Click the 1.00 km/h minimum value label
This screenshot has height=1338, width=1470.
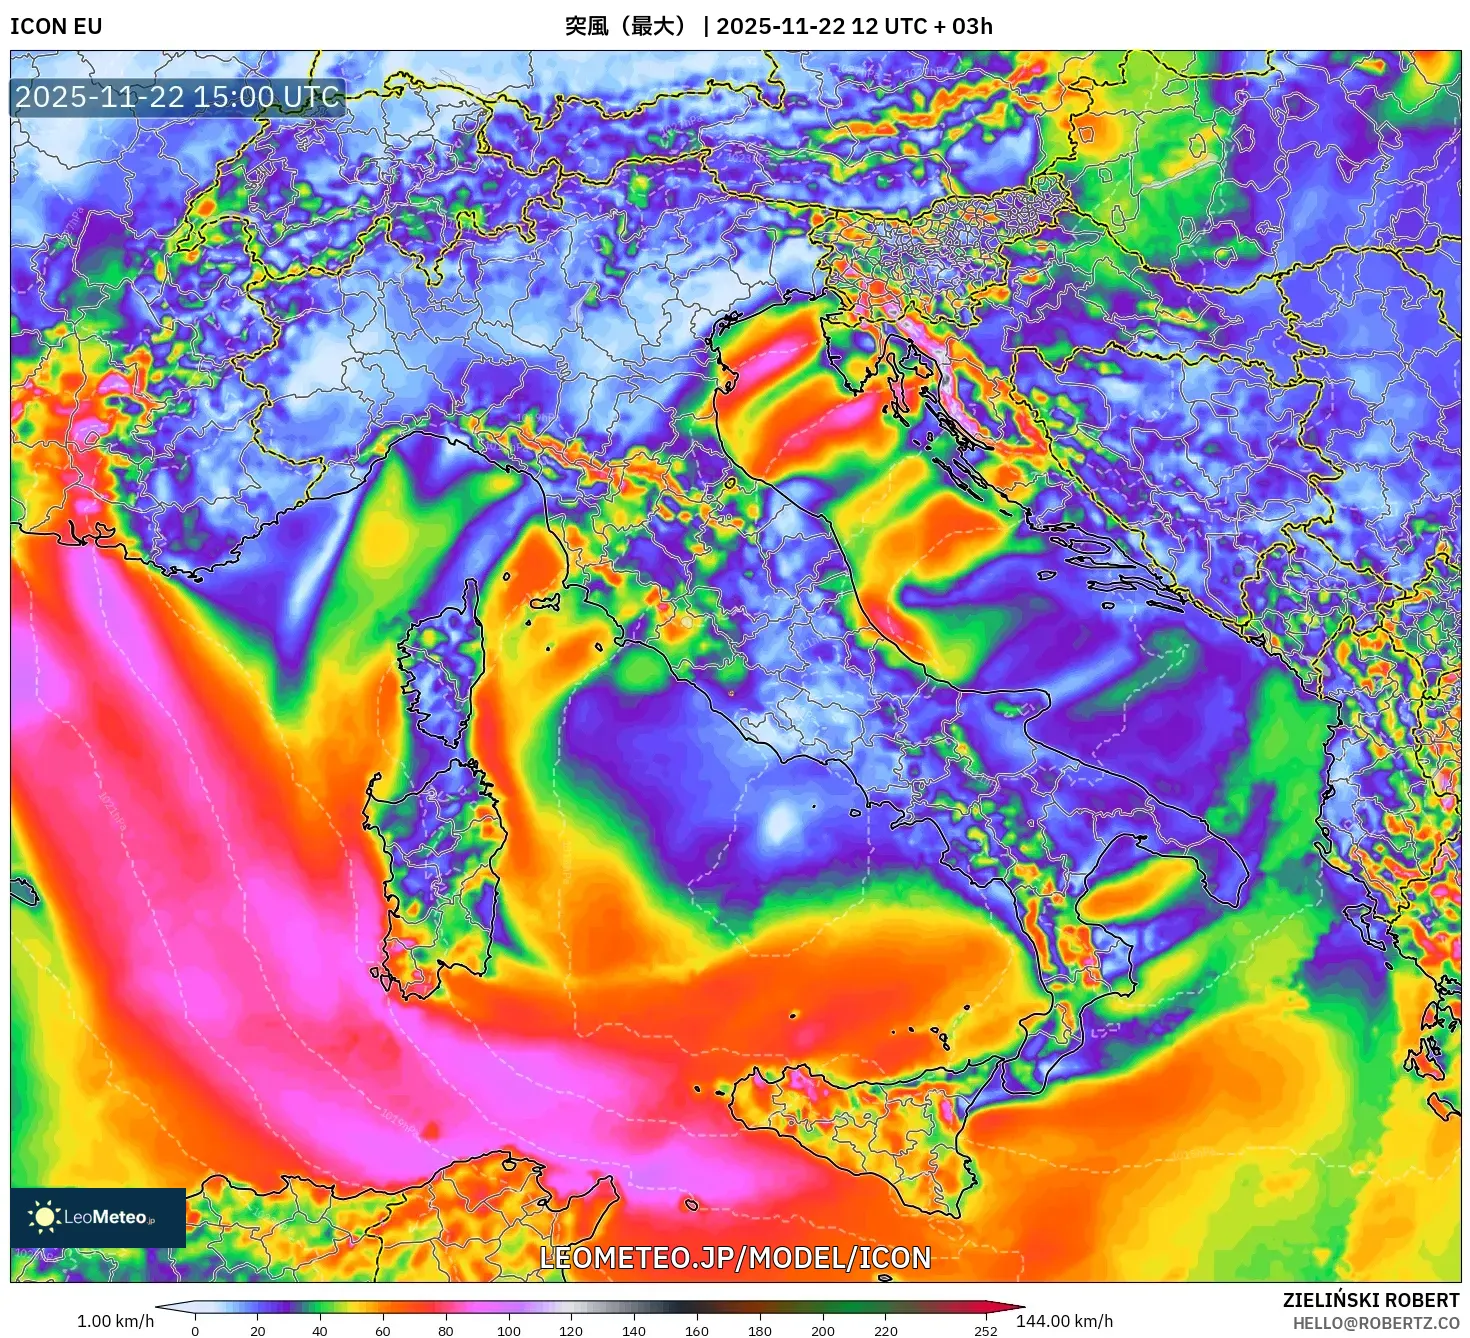pyautogui.click(x=115, y=1321)
